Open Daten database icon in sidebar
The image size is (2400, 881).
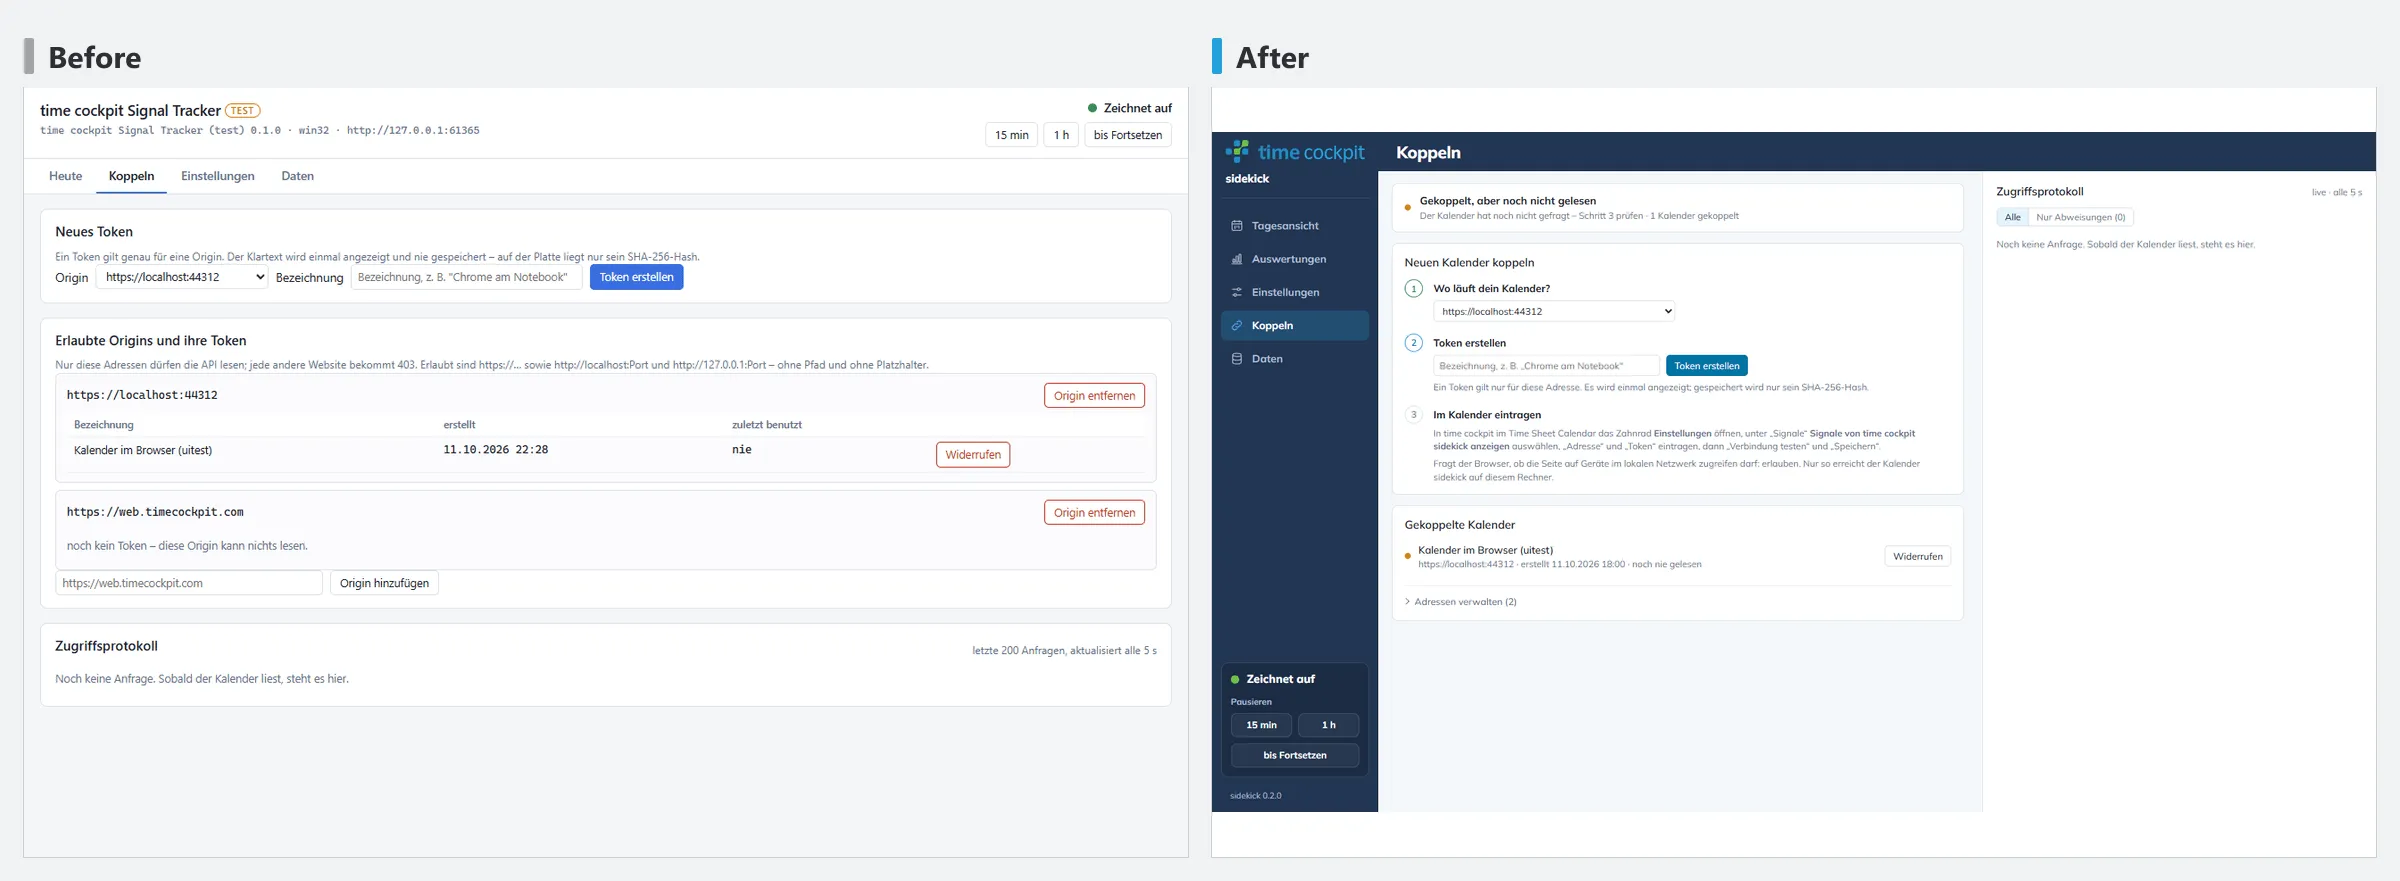pyautogui.click(x=1237, y=359)
